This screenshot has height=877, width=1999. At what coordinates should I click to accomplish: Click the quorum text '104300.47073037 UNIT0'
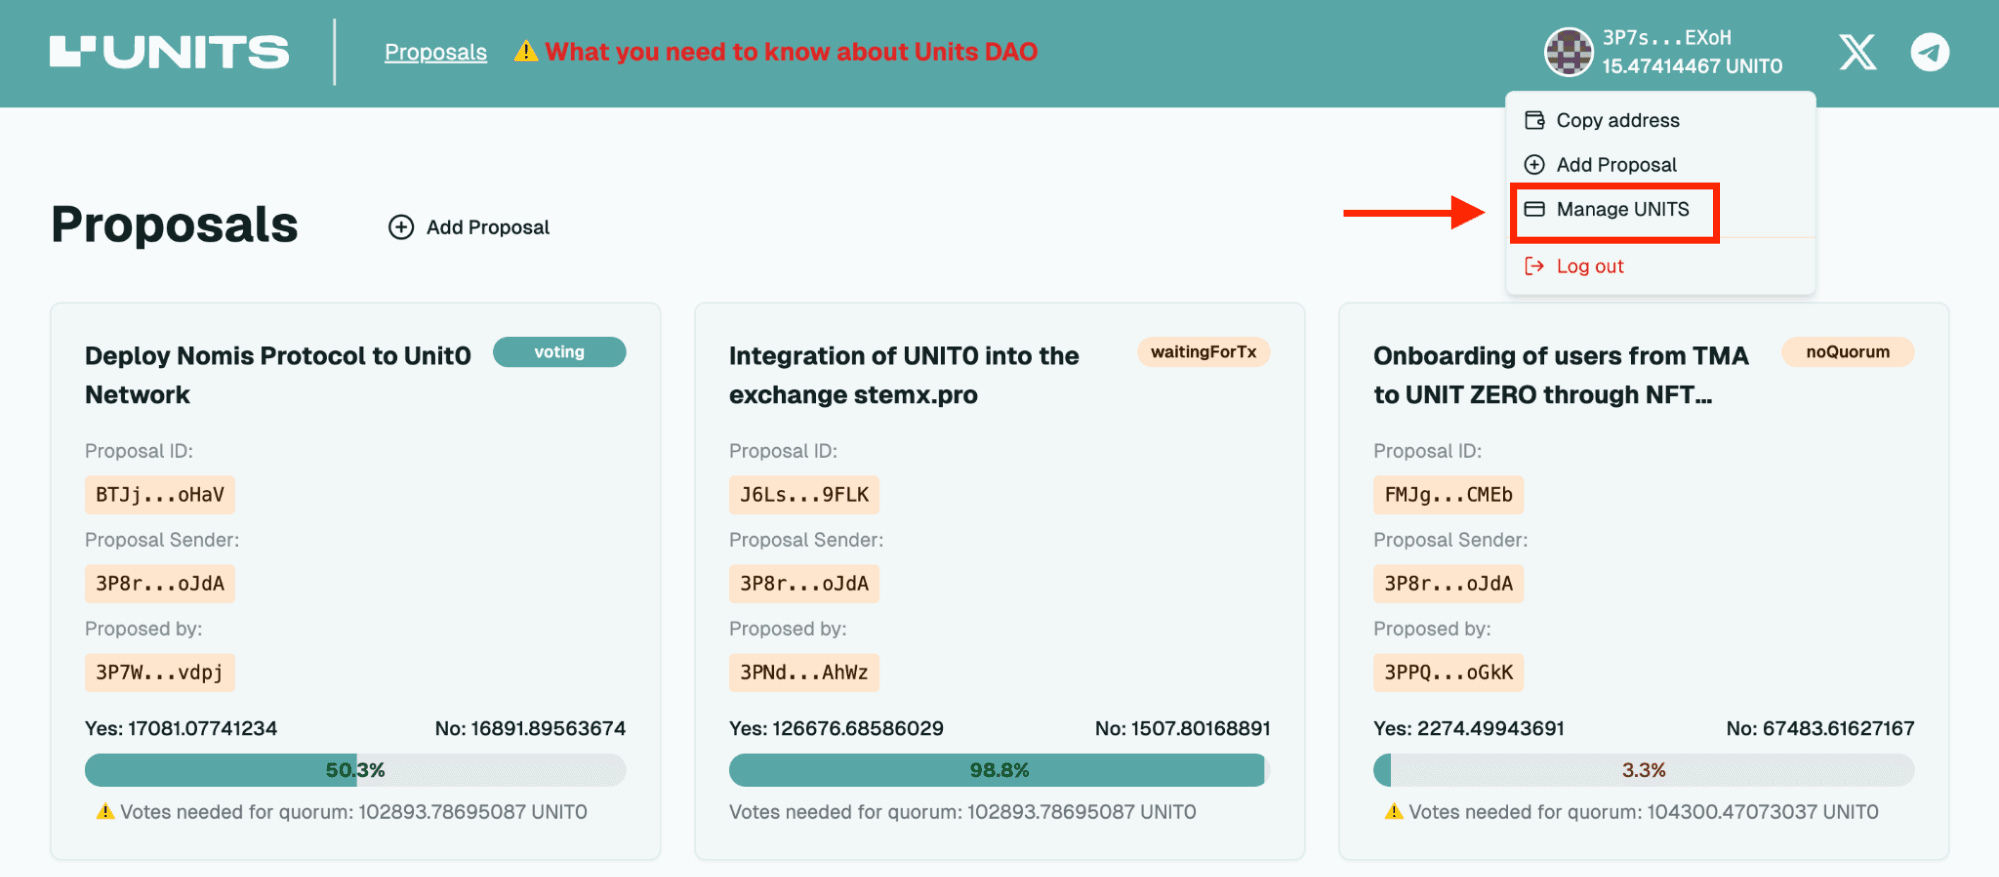(1763, 812)
